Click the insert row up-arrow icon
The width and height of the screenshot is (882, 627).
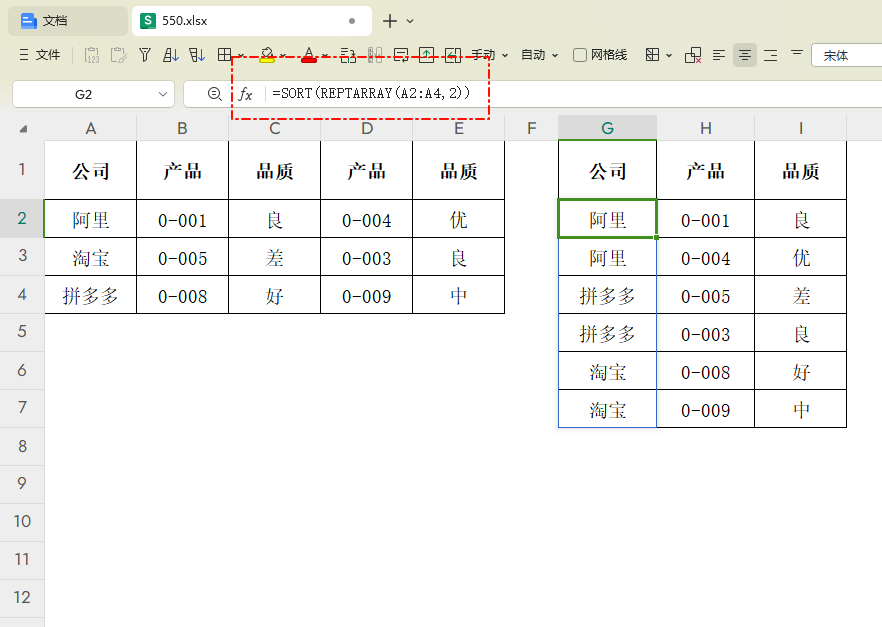pos(426,55)
